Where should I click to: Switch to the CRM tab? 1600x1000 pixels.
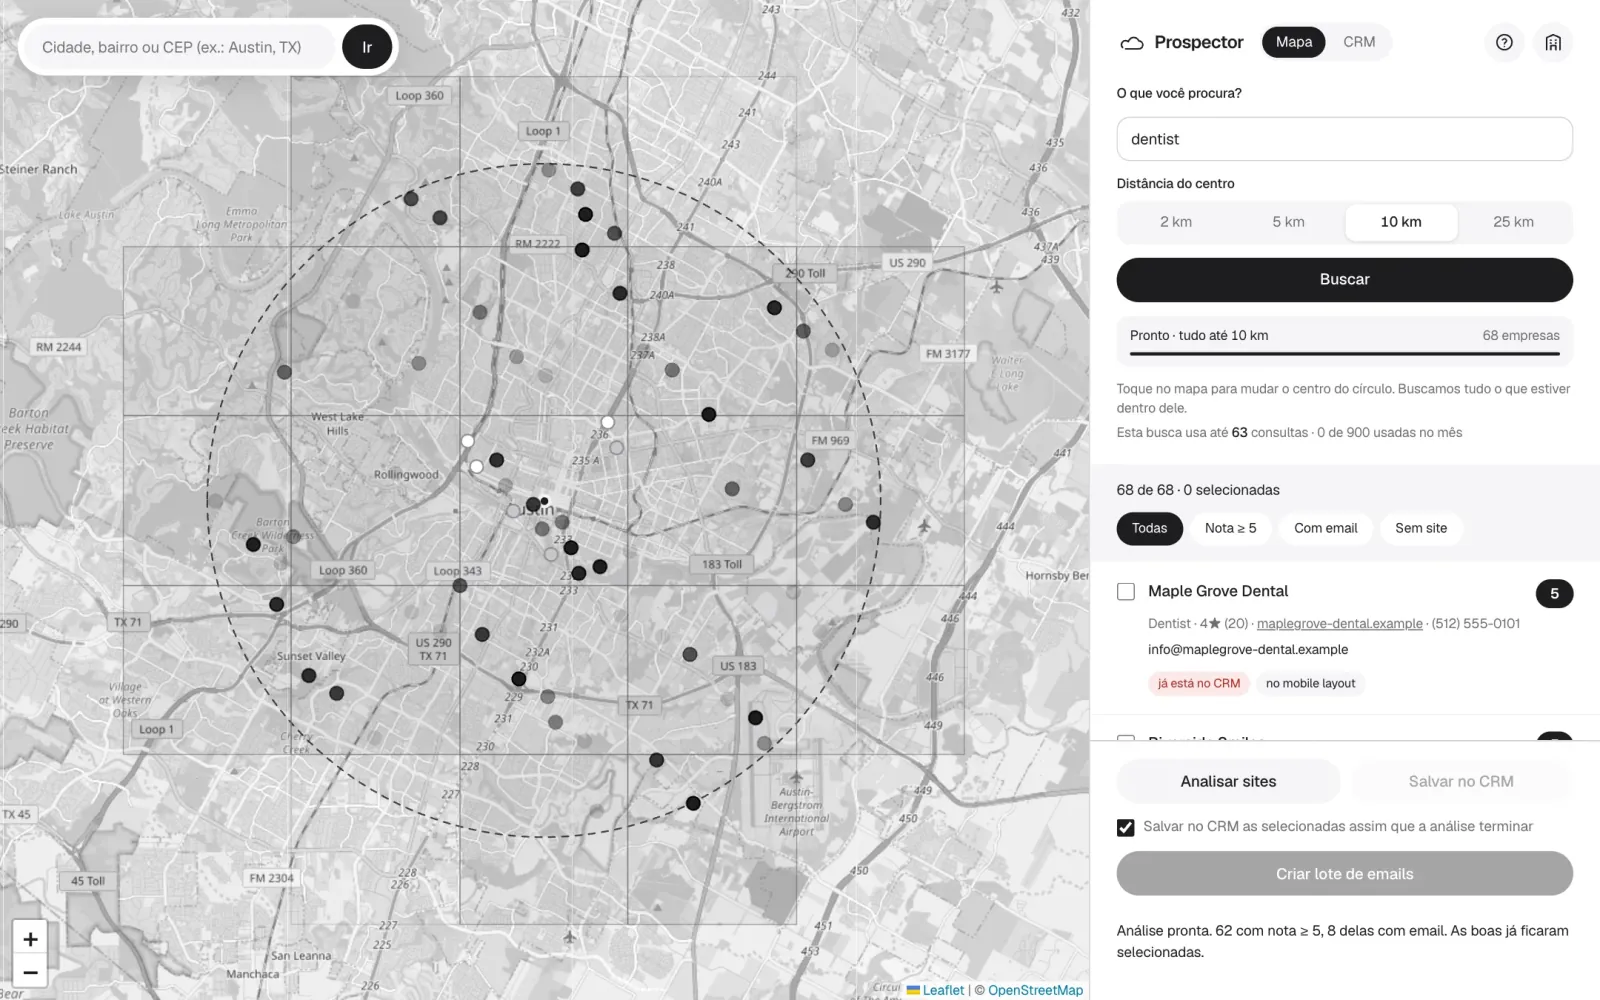pyautogui.click(x=1359, y=42)
